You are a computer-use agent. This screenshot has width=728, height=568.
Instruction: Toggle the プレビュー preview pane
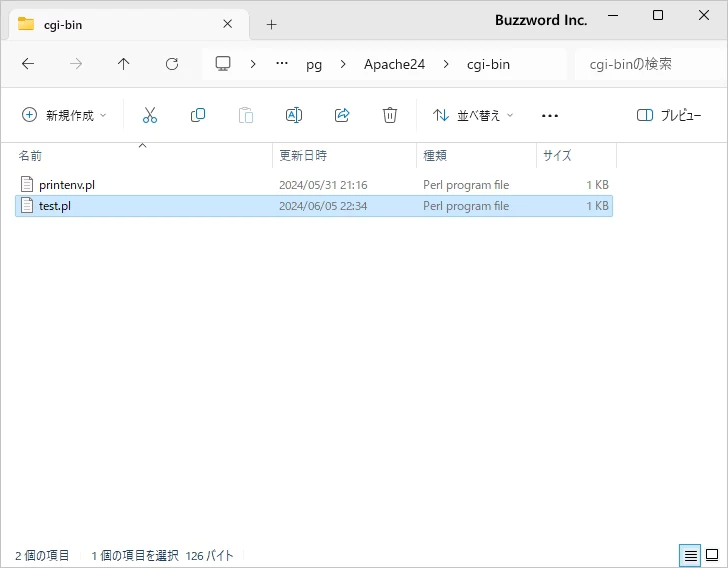[x=669, y=115]
